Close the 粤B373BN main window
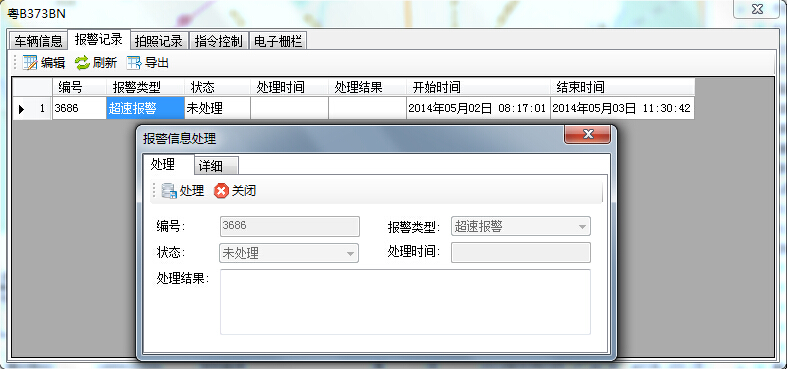The height and width of the screenshot is (369, 787). tap(758, 9)
